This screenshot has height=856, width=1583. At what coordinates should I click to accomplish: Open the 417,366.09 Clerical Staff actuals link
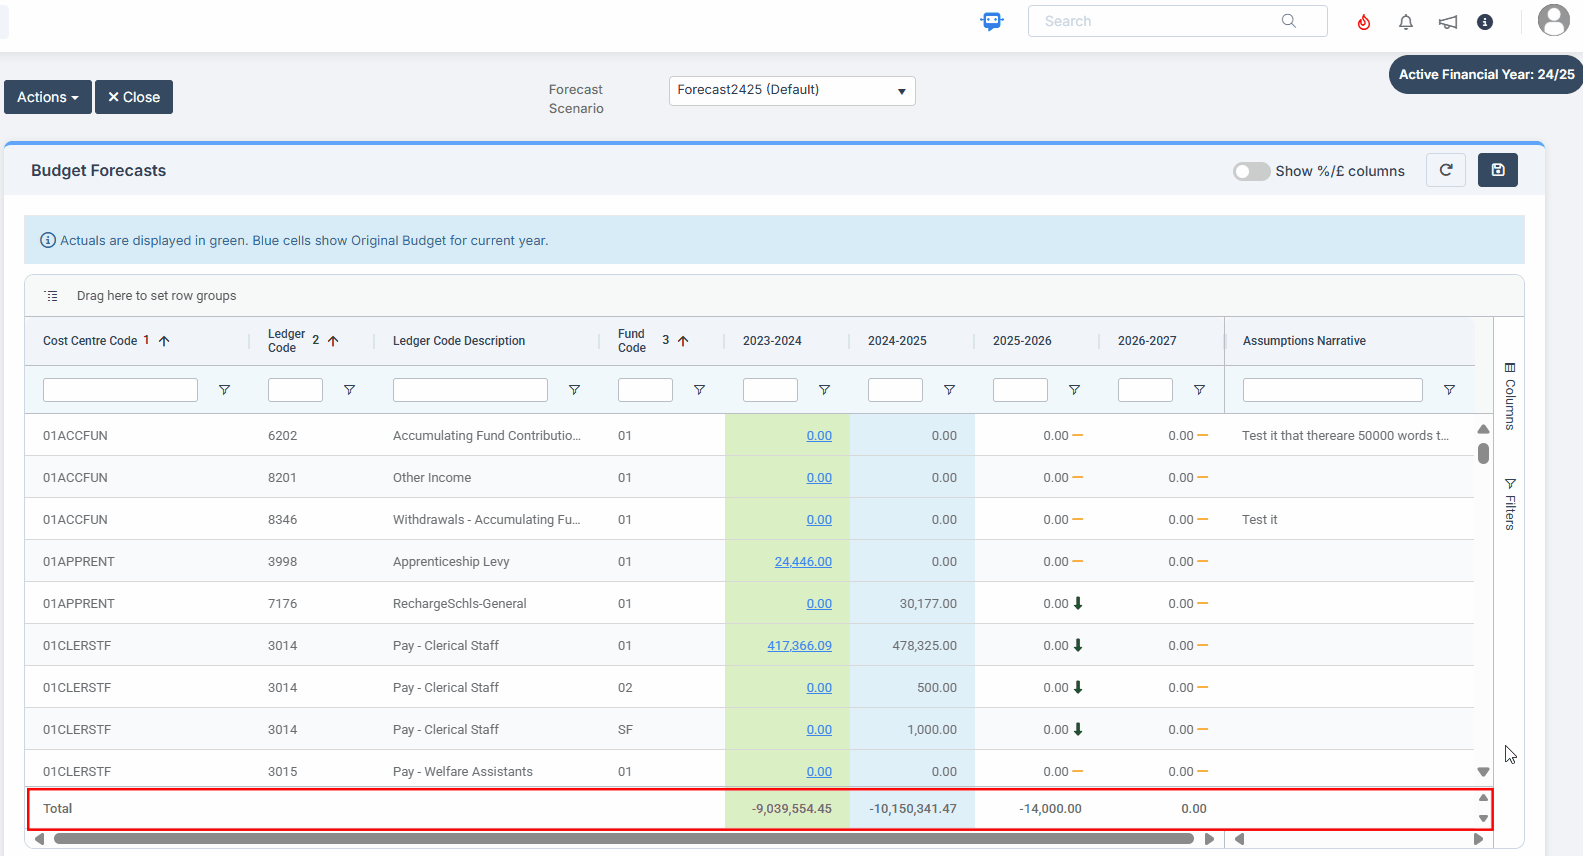[x=799, y=646]
